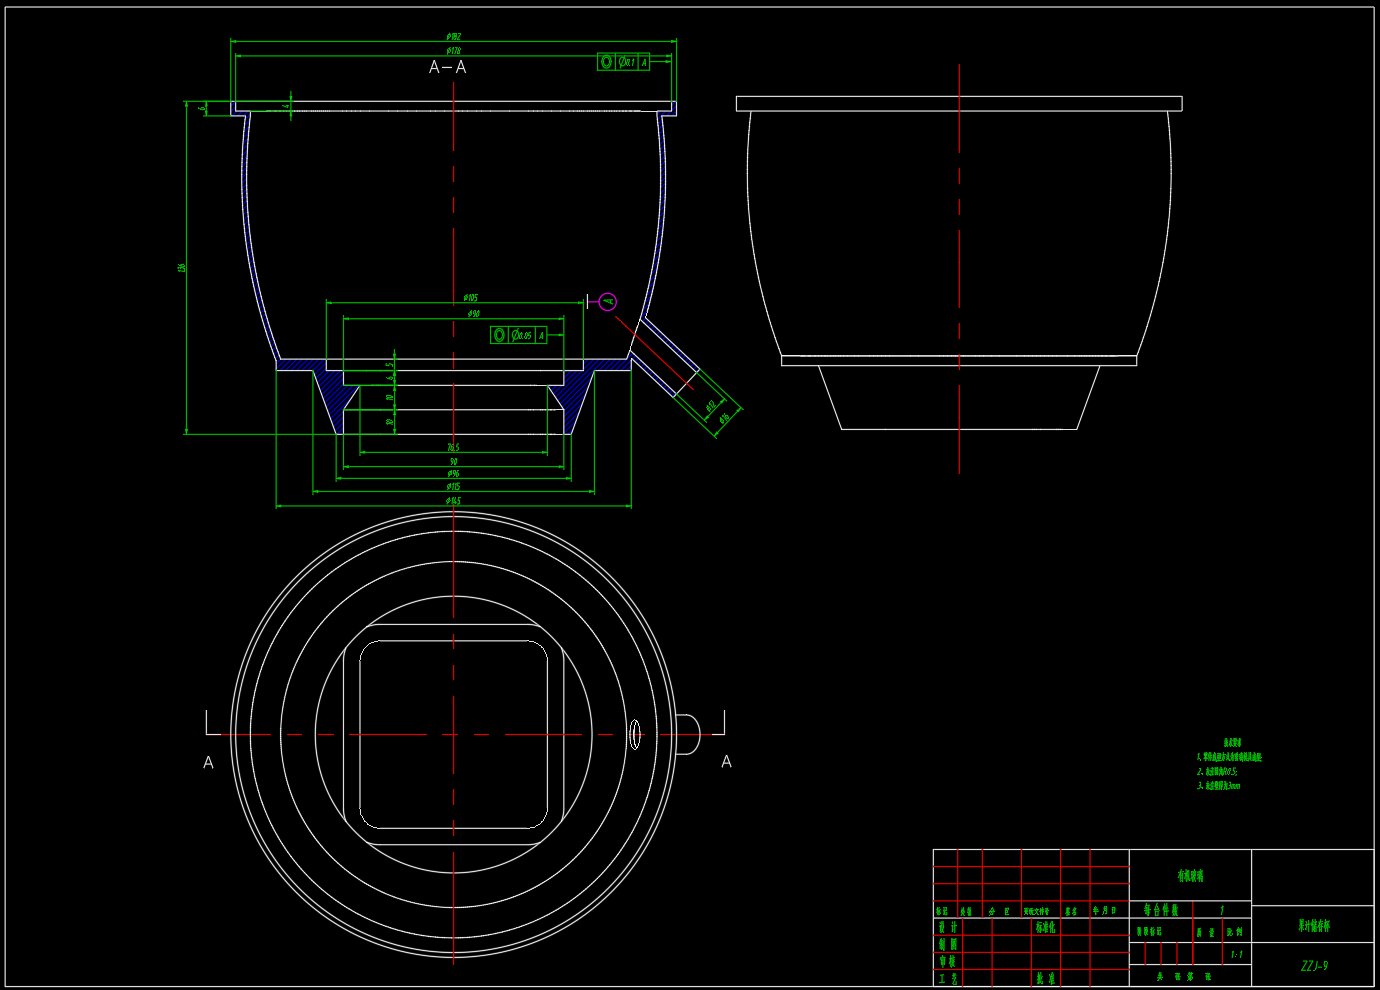Select the right section cut marker A
This screenshot has width=1380, height=990.
click(x=726, y=762)
